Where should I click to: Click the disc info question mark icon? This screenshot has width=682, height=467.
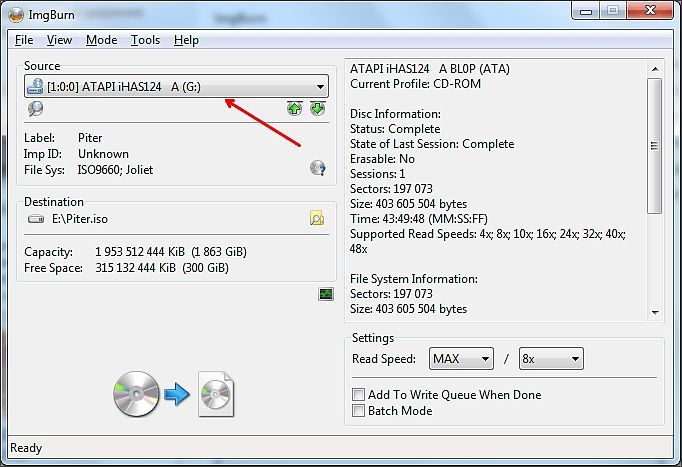tap(318, 168)
